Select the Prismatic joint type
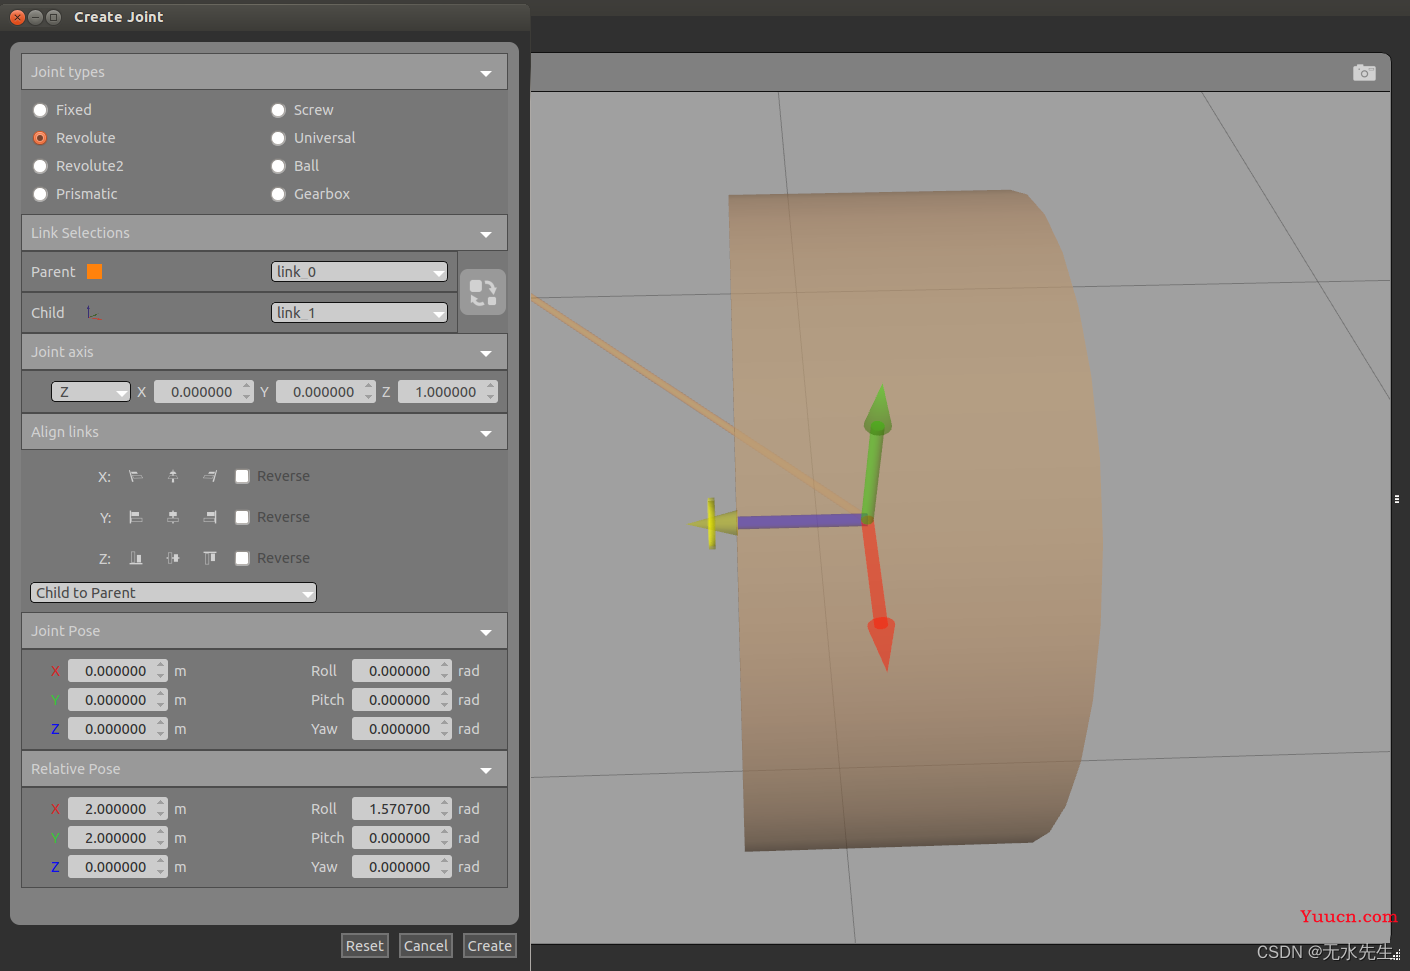The image size is (1410, 971). (x=40, y=194)
